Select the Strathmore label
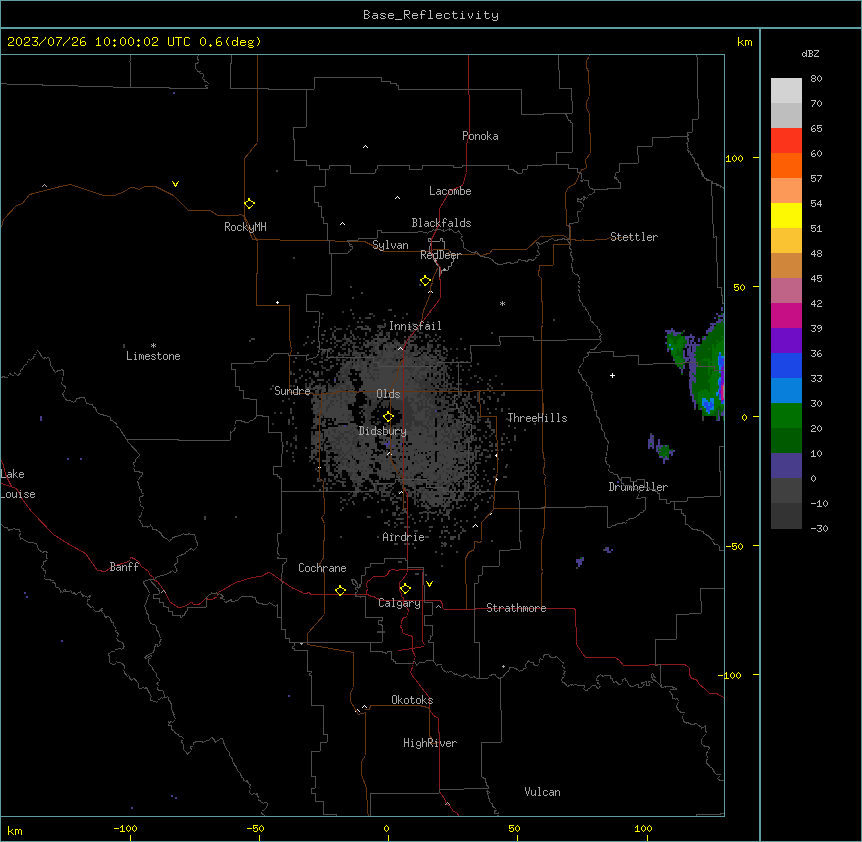862x842 pixels. (x=516, y=608)
